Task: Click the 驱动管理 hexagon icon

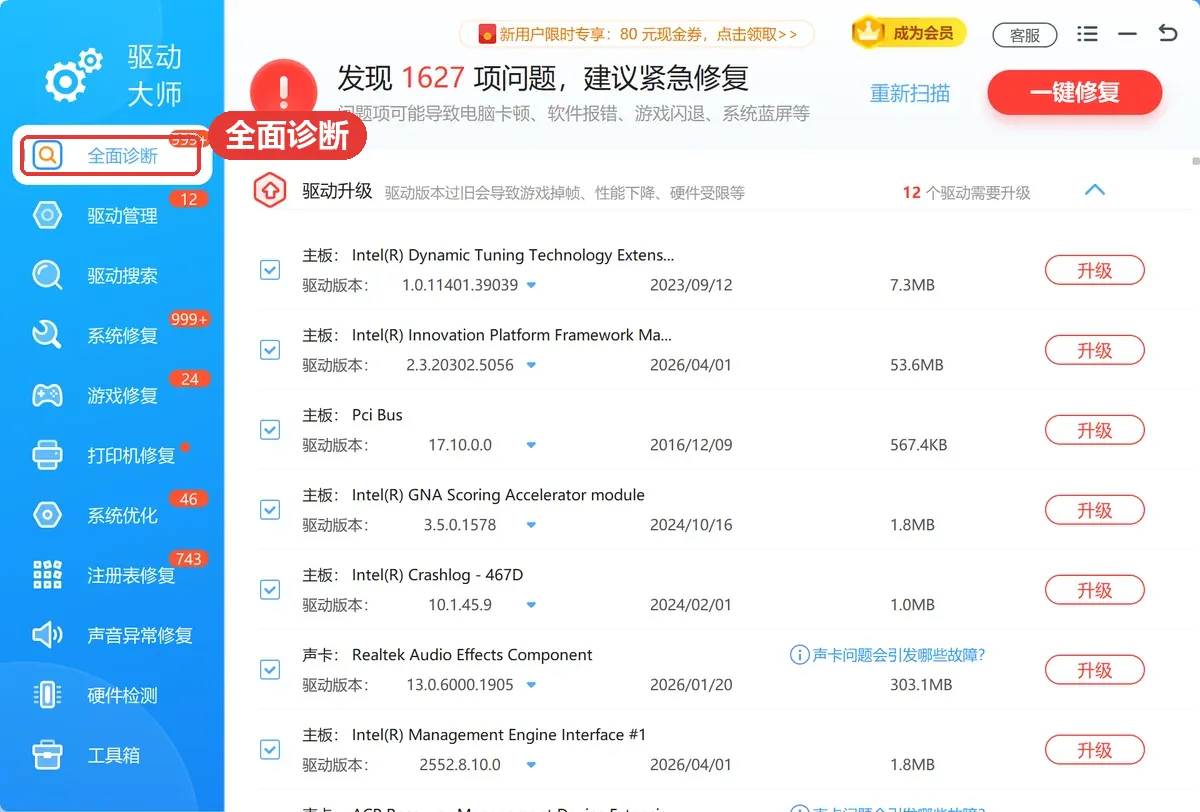Action: coord(47,215)
